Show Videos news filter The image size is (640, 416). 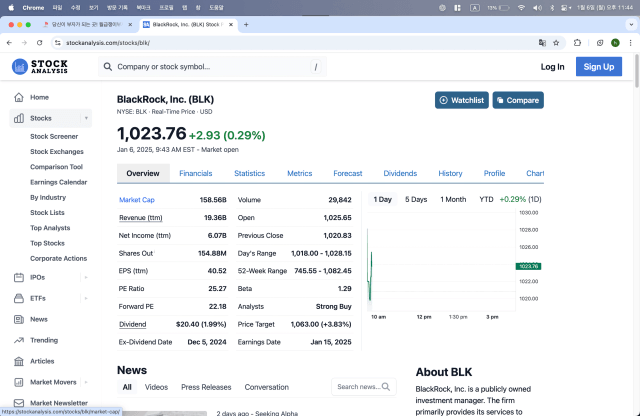(x=156, y=387)
